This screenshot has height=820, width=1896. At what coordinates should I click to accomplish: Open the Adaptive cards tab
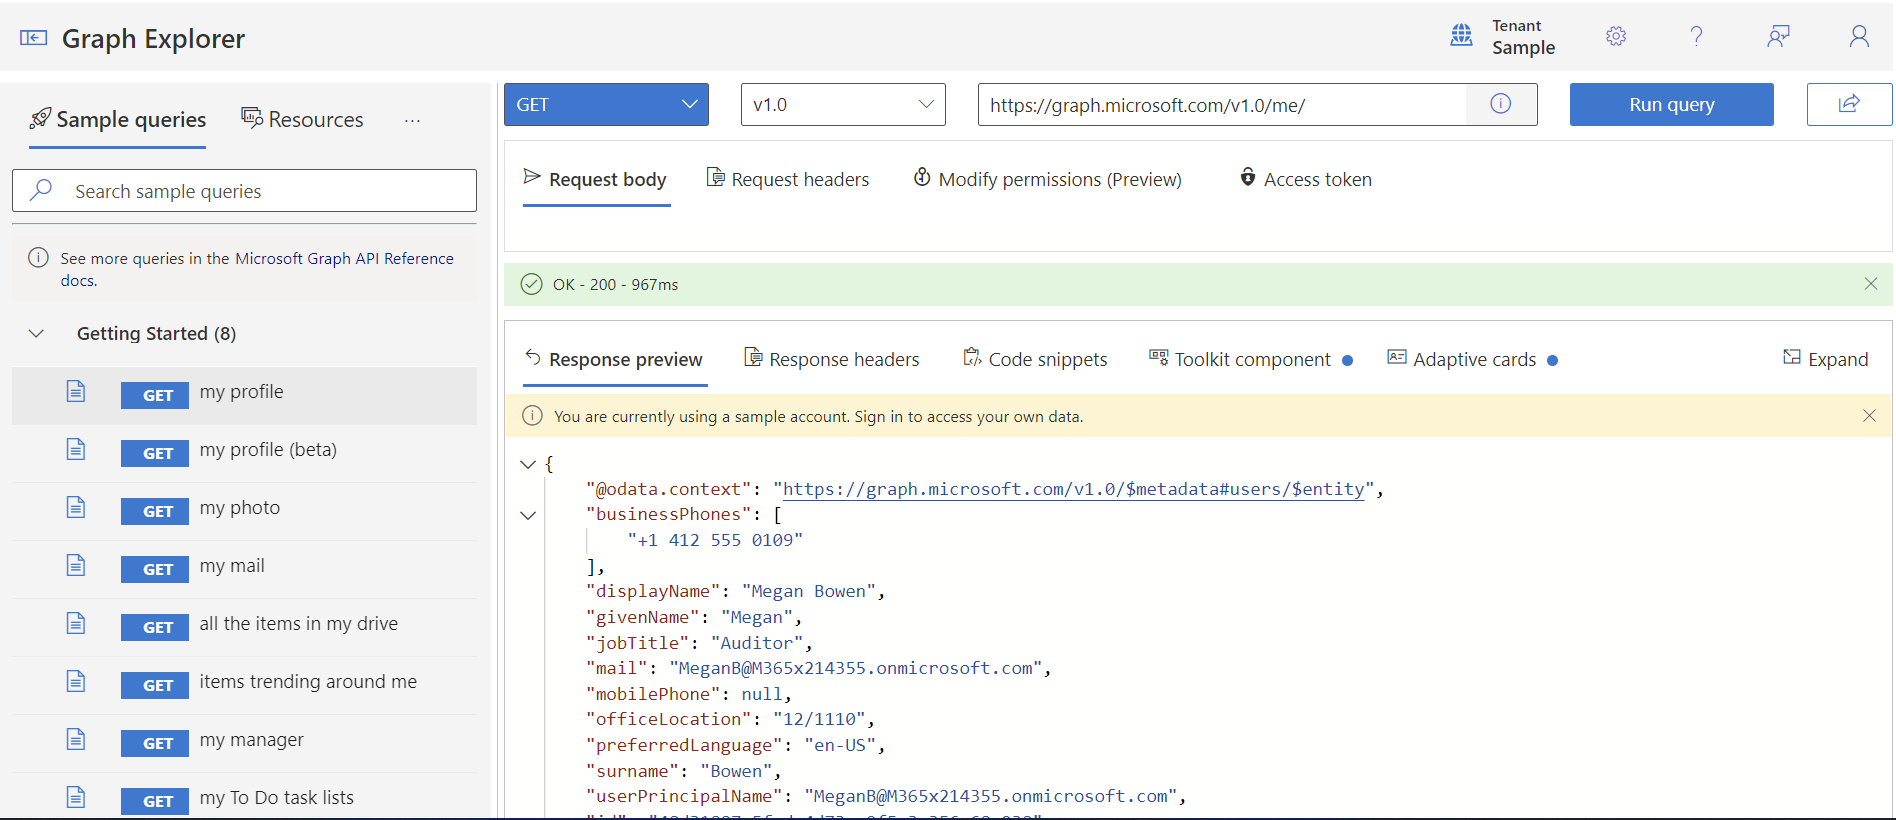click(x=1472, y=359)
